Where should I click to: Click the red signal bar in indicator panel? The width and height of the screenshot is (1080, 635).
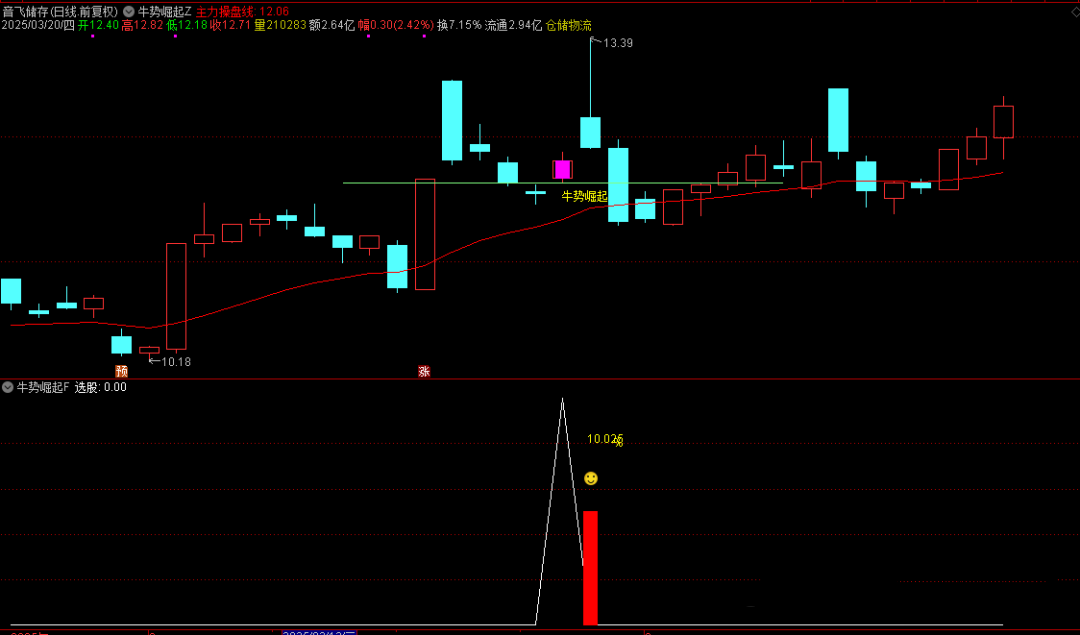pos(590,567)
